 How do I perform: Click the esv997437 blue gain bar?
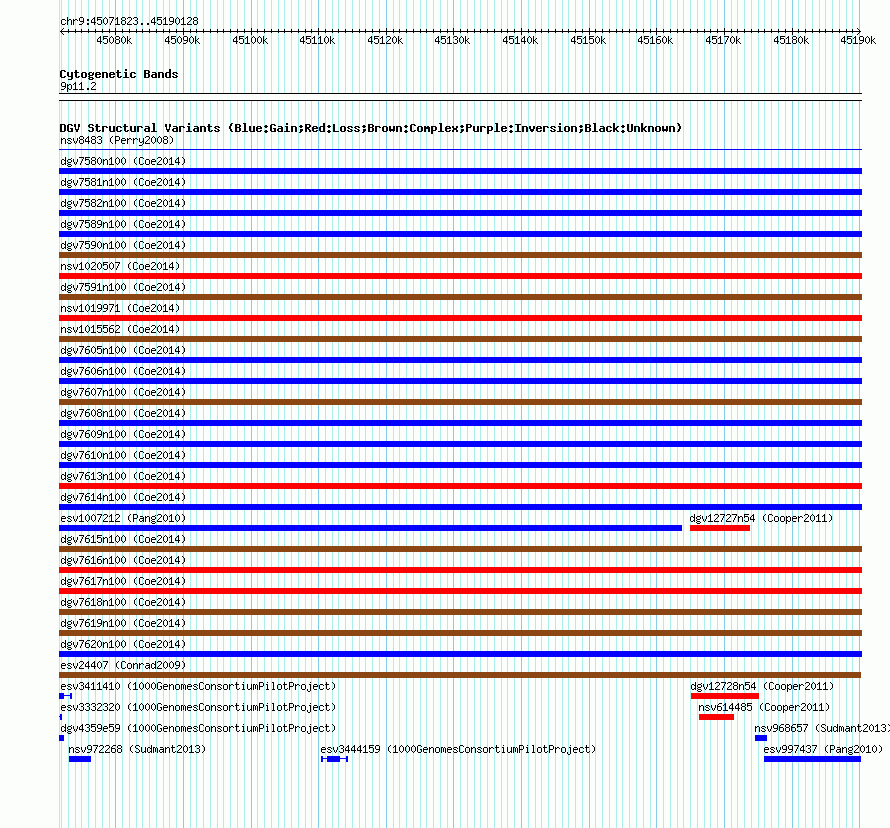812,759
